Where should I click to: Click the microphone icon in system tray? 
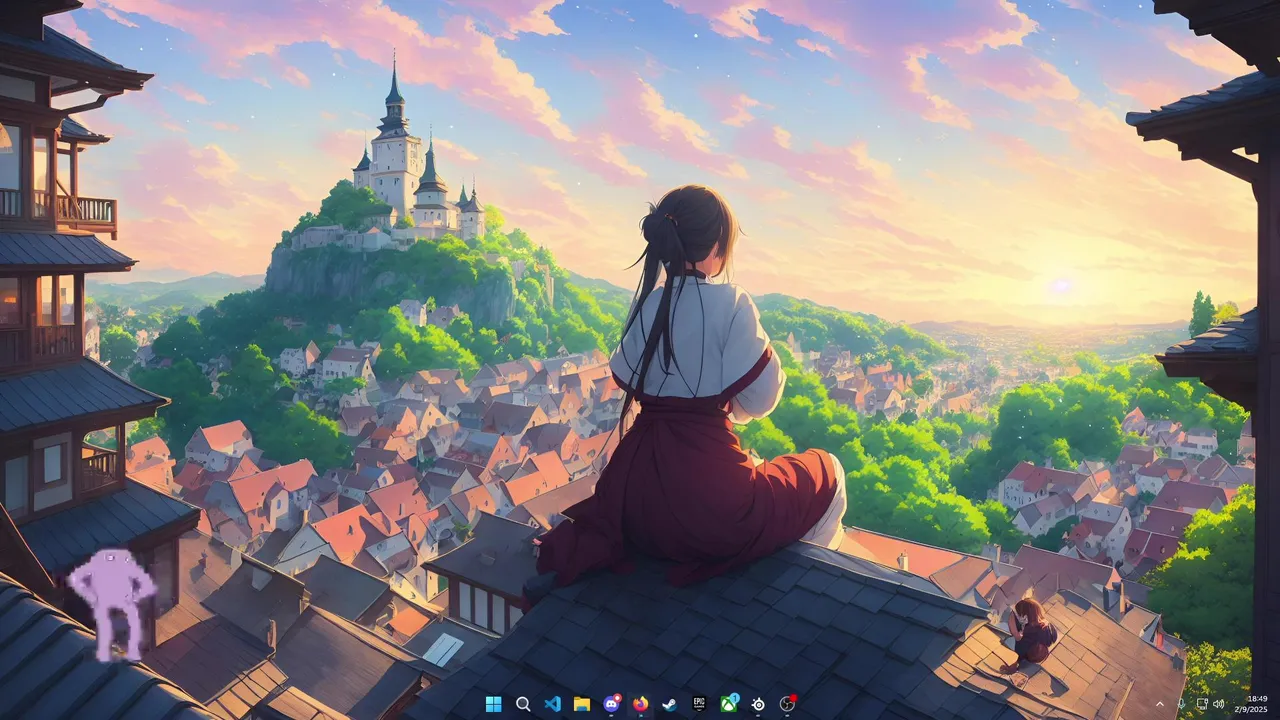1182,704
